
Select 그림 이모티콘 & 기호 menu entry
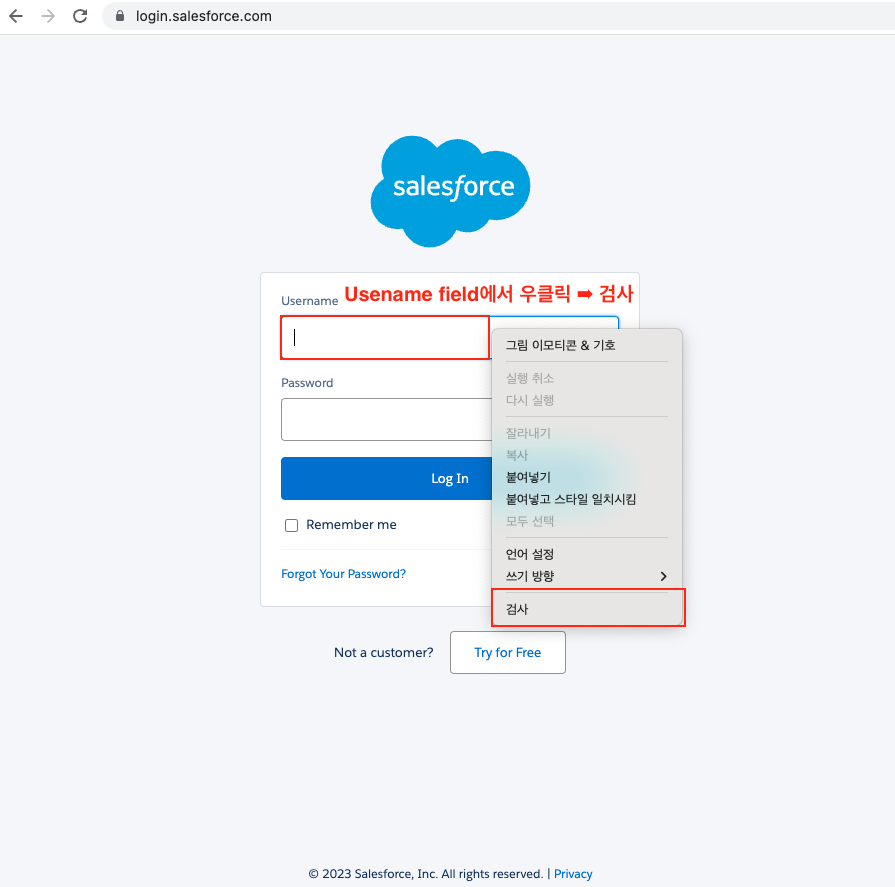[560, 345]
